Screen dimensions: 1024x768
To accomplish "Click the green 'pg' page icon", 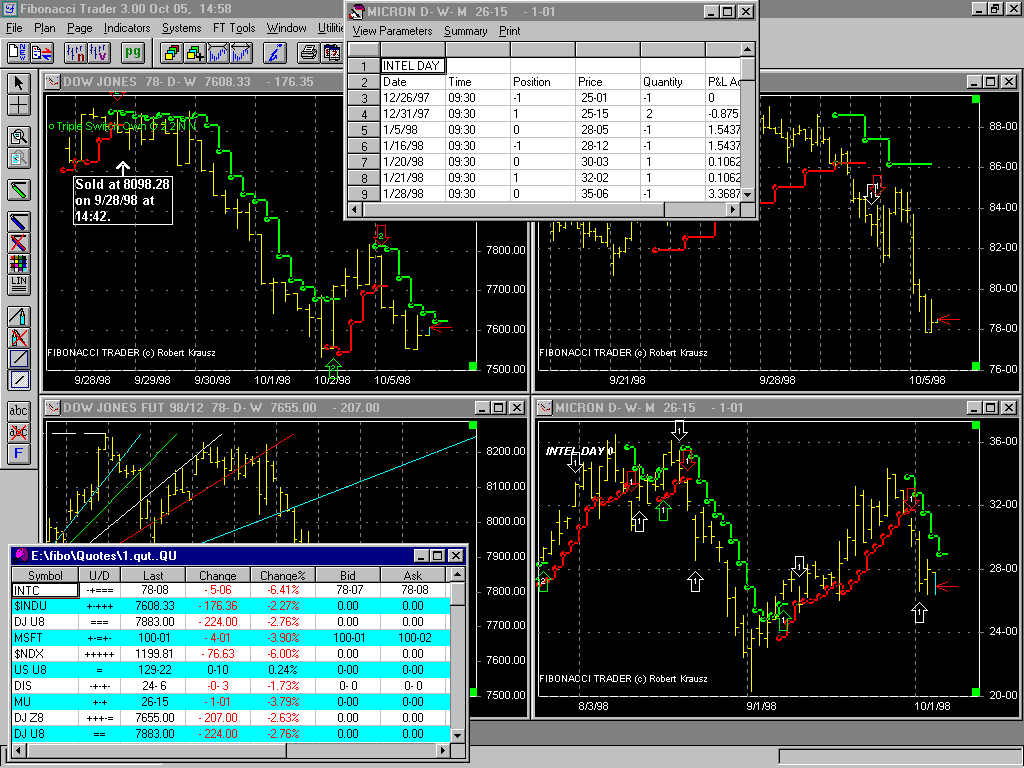I will tap(133, 52).
